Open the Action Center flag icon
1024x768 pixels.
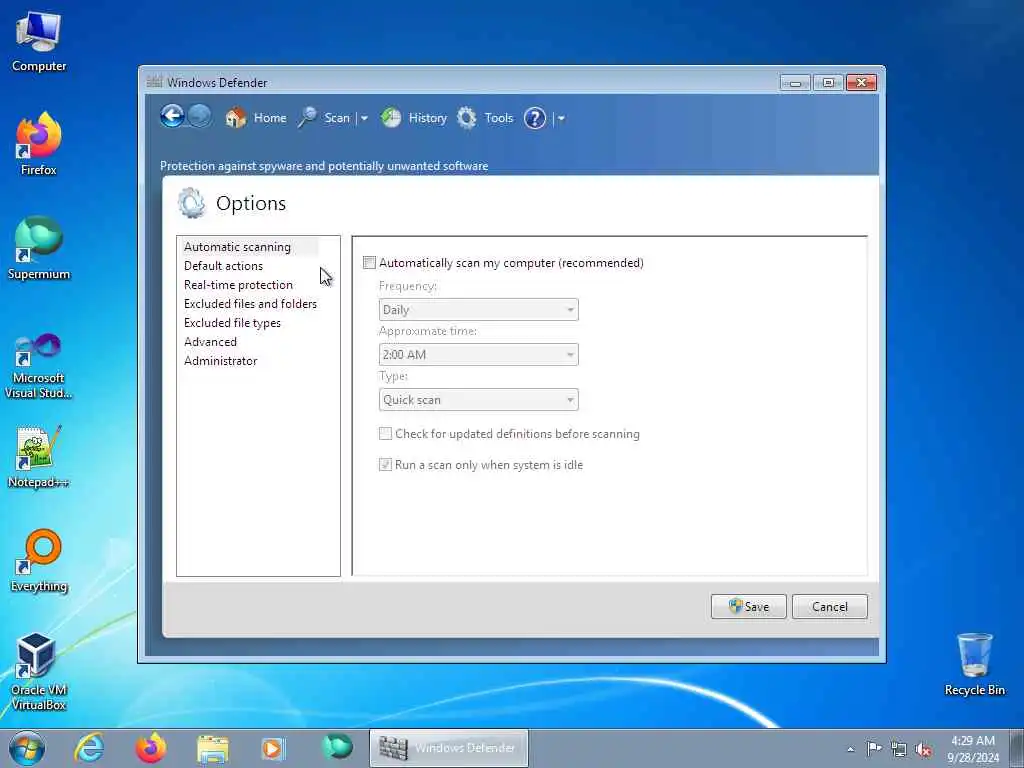(x=873, y=748)
